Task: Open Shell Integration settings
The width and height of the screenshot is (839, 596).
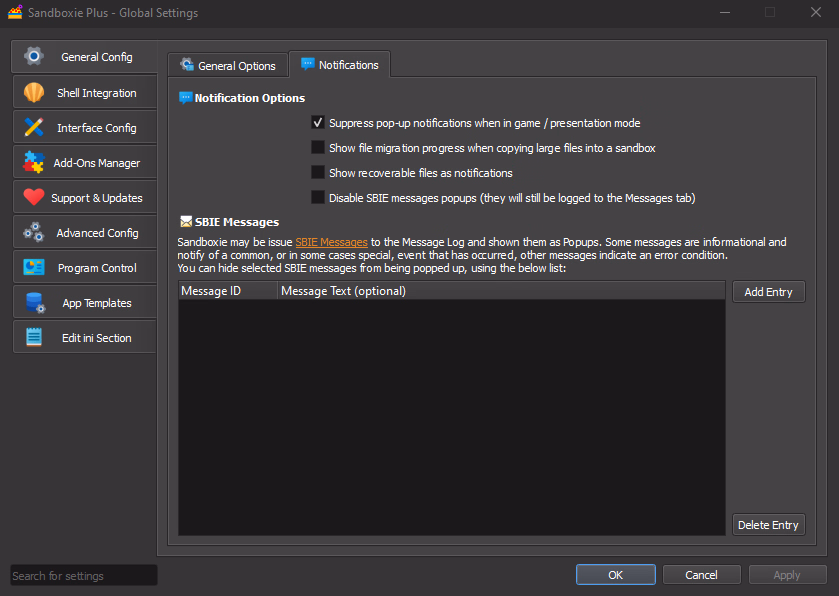Action: coord(85,93)
